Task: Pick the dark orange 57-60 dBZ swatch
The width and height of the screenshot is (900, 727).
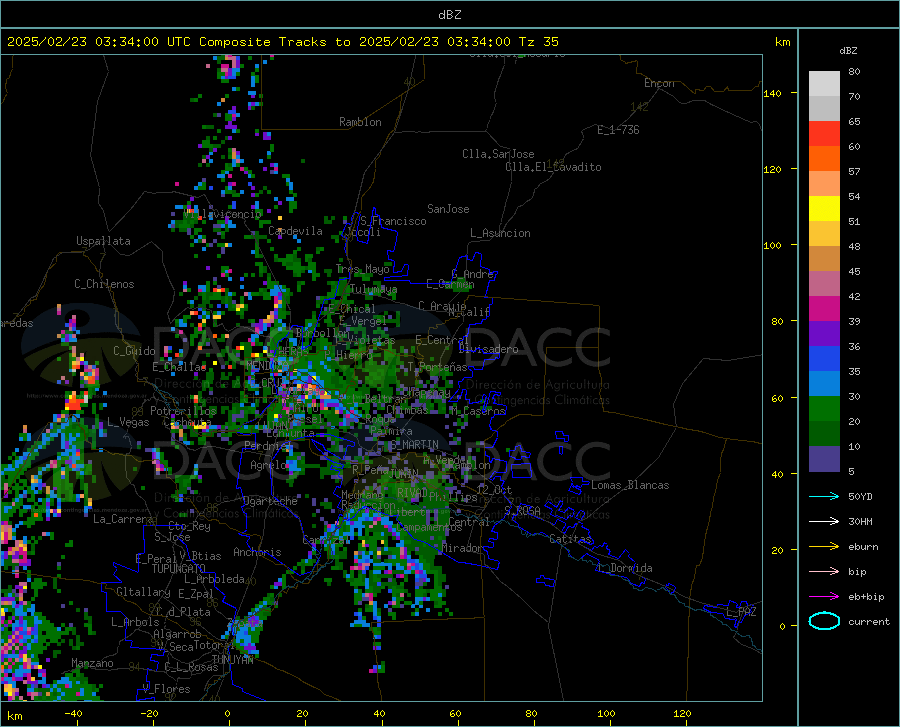Action: [x=824, y=159]
